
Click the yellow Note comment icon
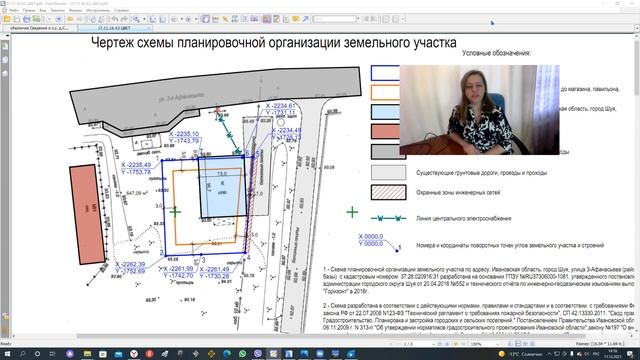coord(296,19)
